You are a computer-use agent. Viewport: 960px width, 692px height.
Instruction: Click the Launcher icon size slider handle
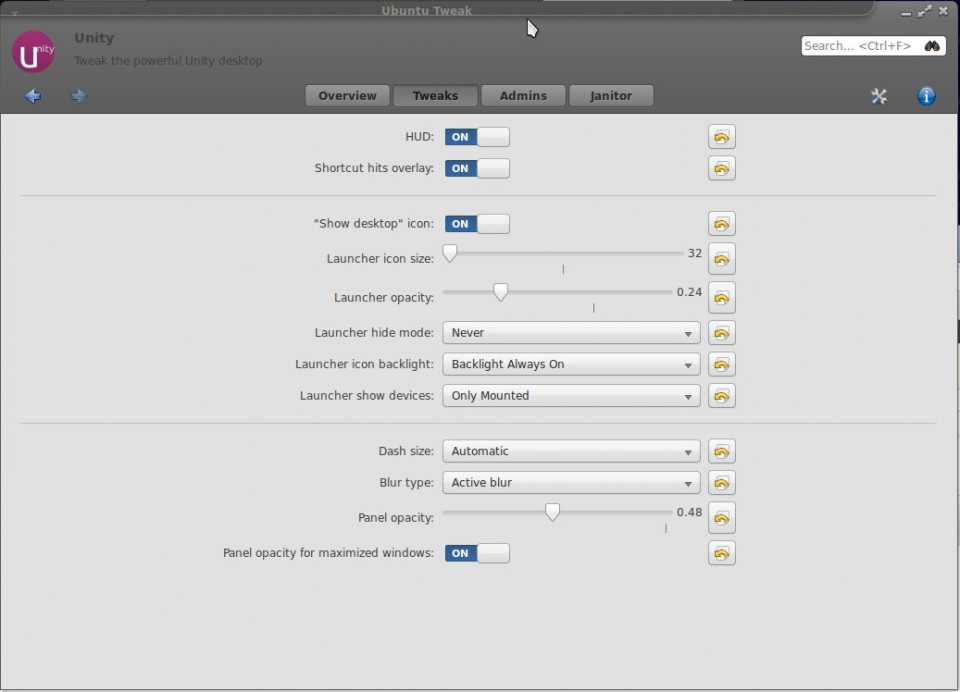(x=450, y=254)
